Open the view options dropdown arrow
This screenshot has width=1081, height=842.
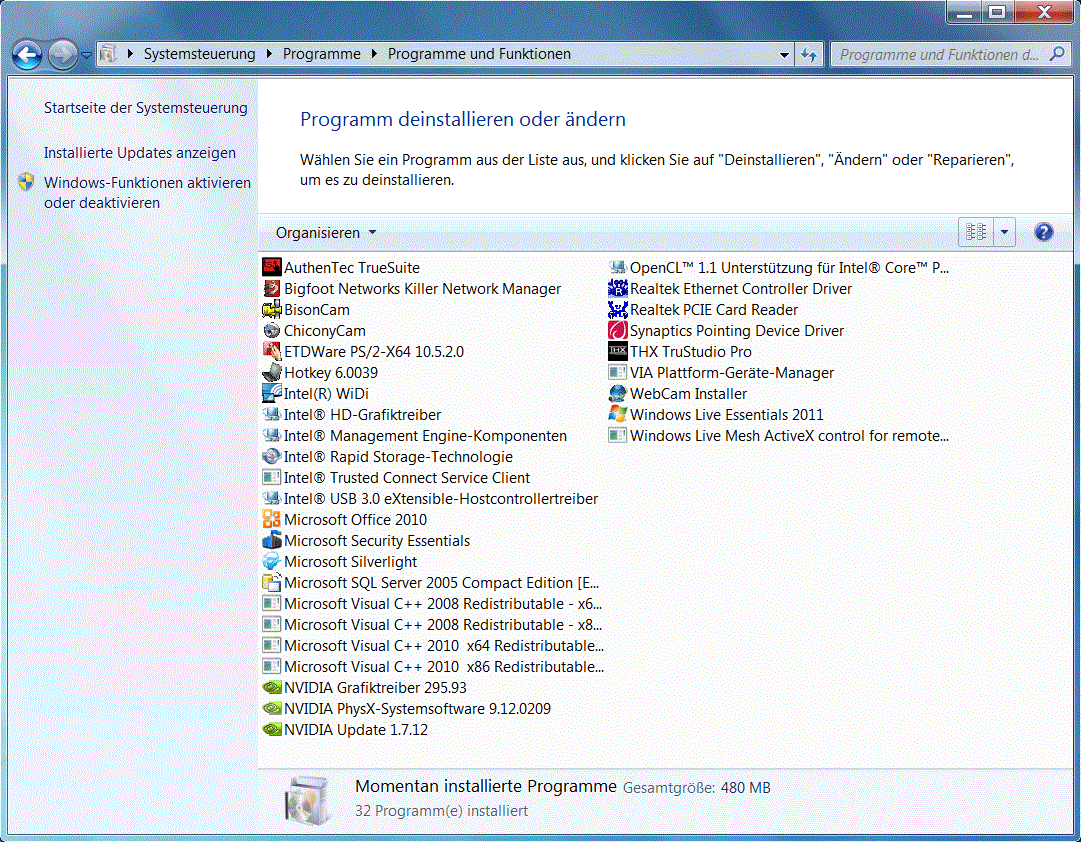[x=1004, y=232]
